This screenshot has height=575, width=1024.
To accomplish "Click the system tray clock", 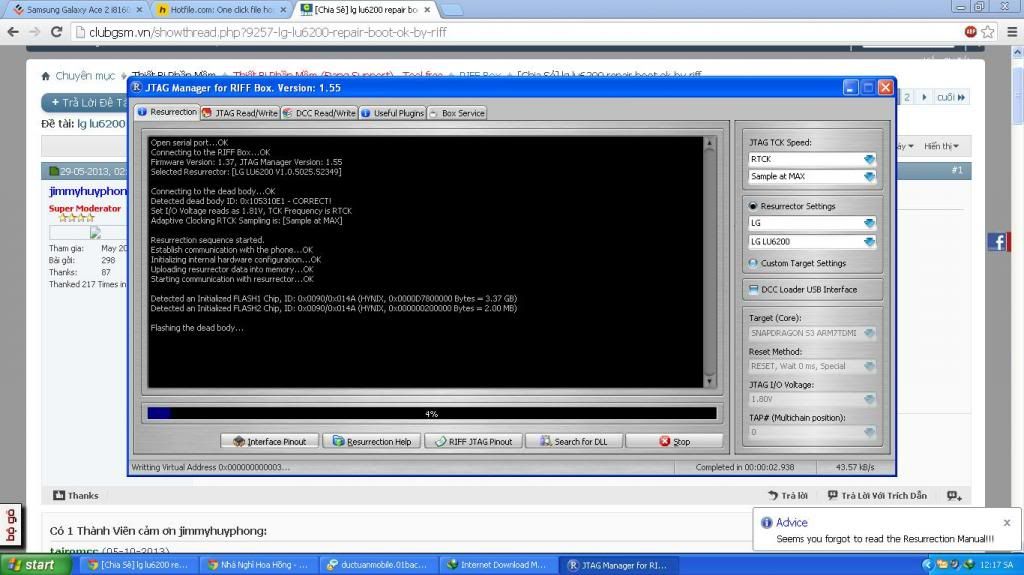I will [996, 565].
